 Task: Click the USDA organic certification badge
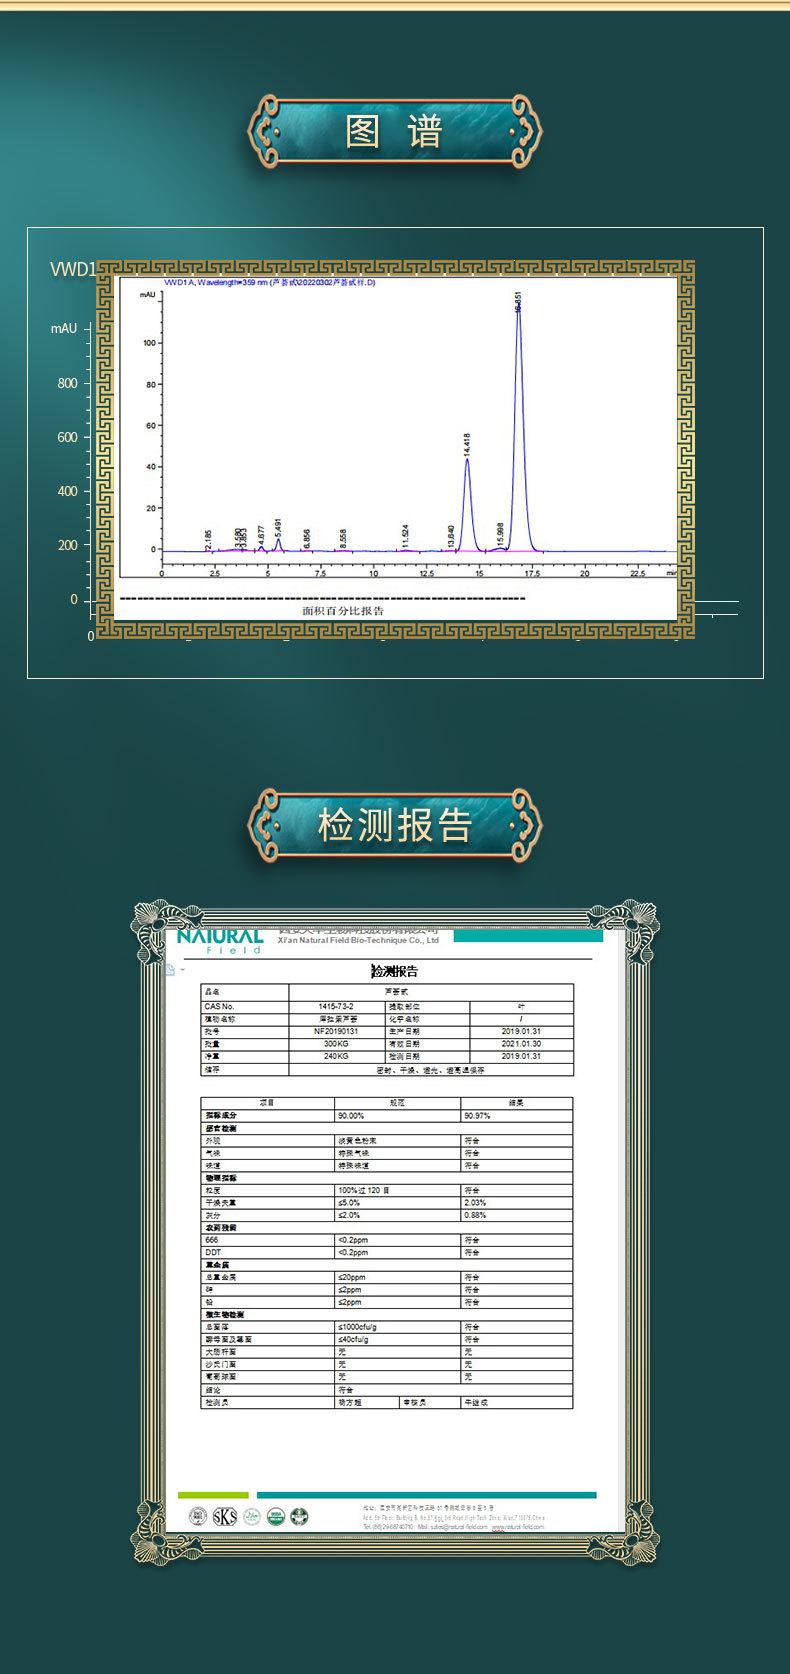pos(274,1516)
